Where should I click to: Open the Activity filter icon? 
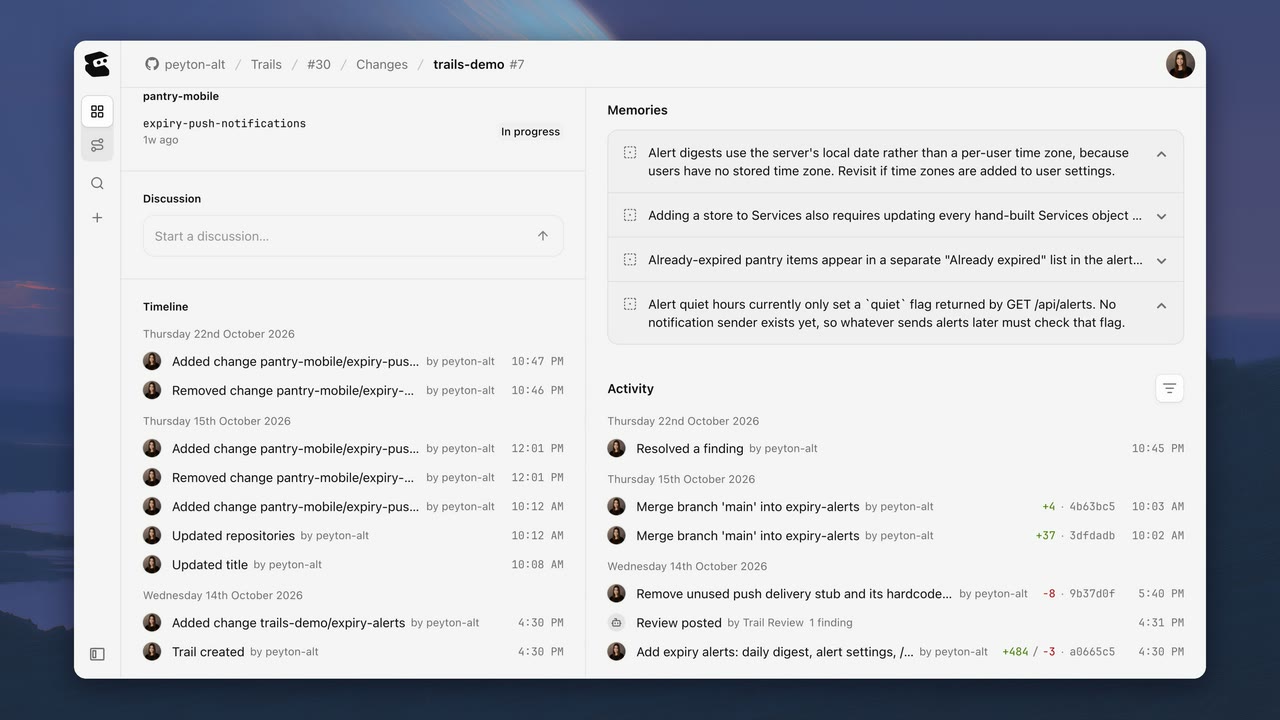(x=1169, y=389)
